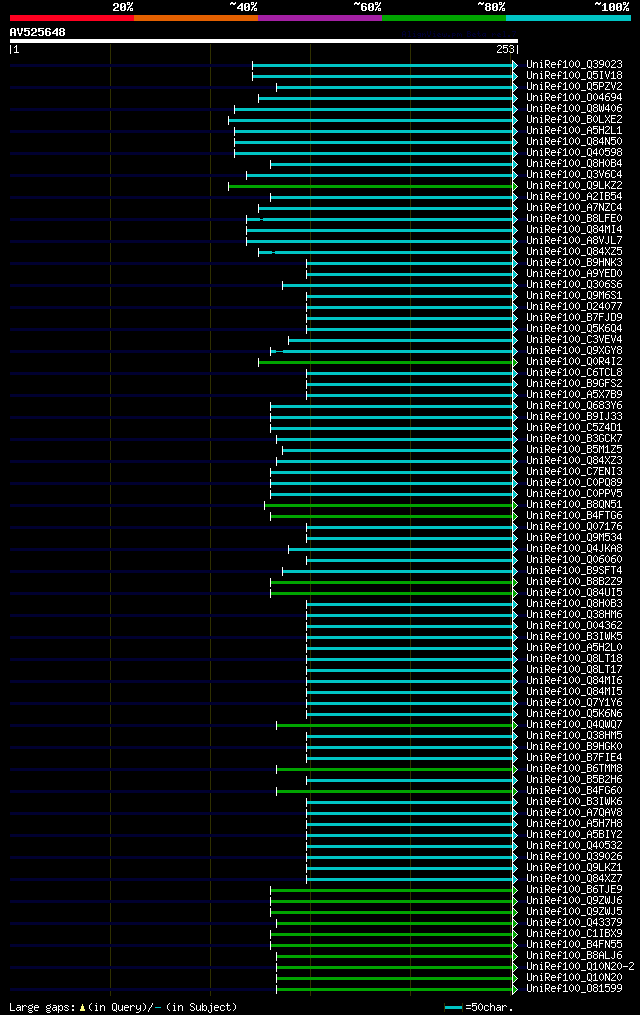The height and width of the screenshot is (1015, 640).
Task: Select the UniRef100_Q9M534 label
Action: pyautogui.click(x=574, y=538)
